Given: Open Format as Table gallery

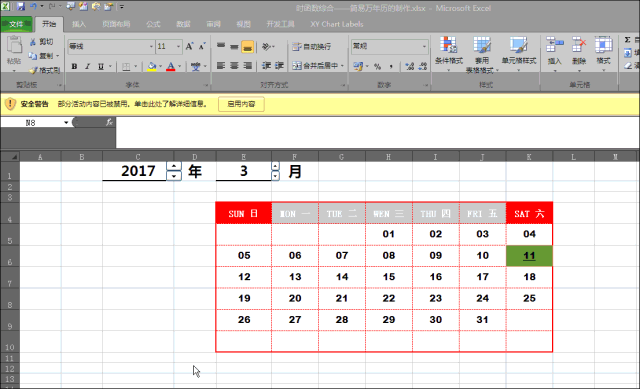Looking at the screenshot, I should pos(482,55).
